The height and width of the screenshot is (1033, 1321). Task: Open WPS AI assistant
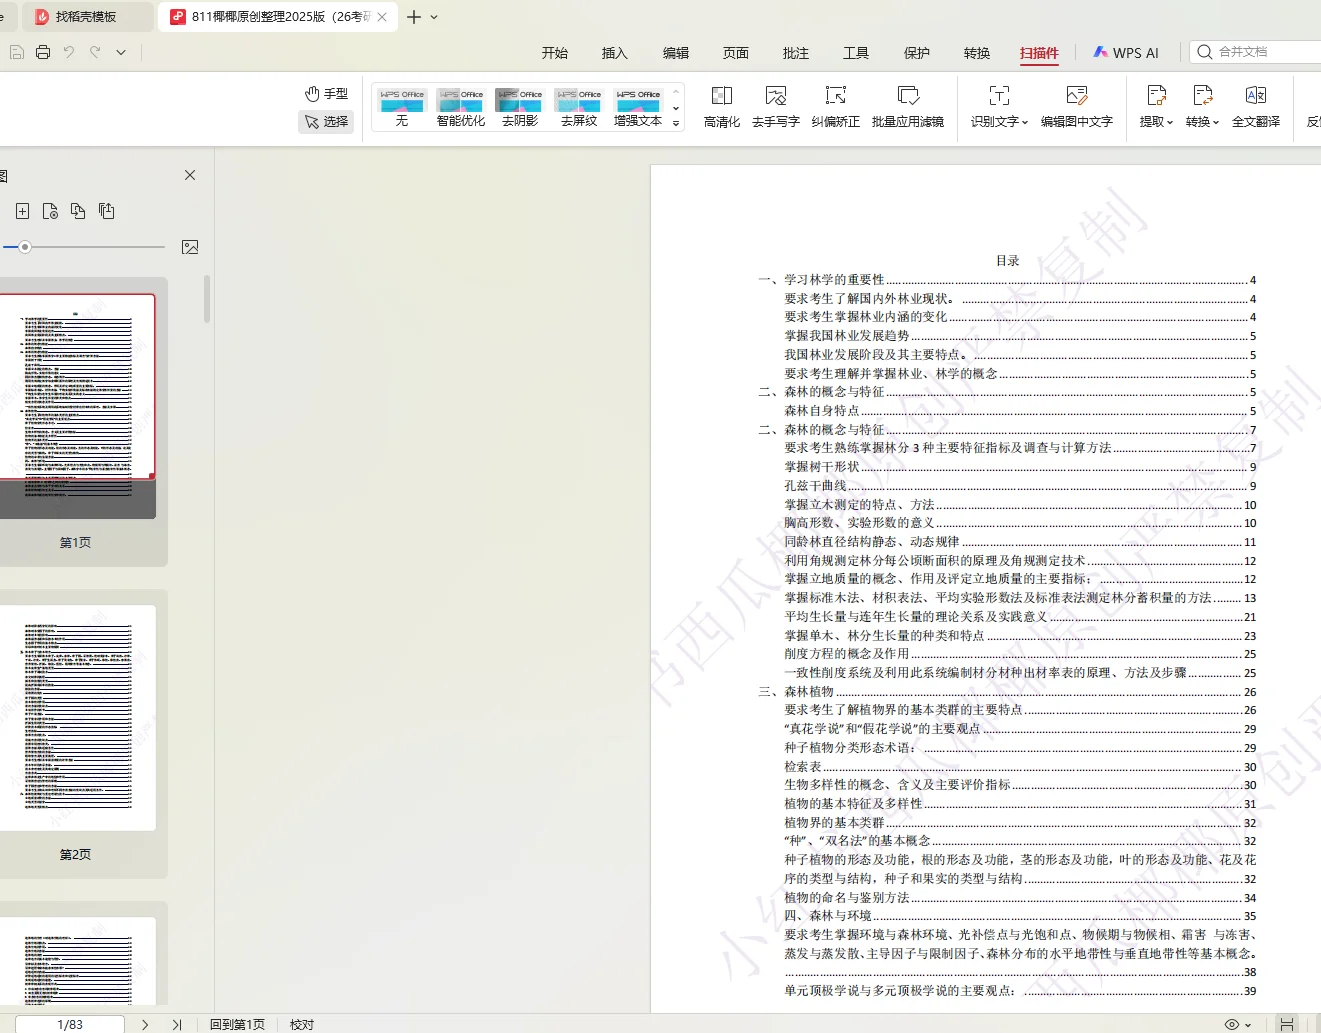[x=1126, y=52]
